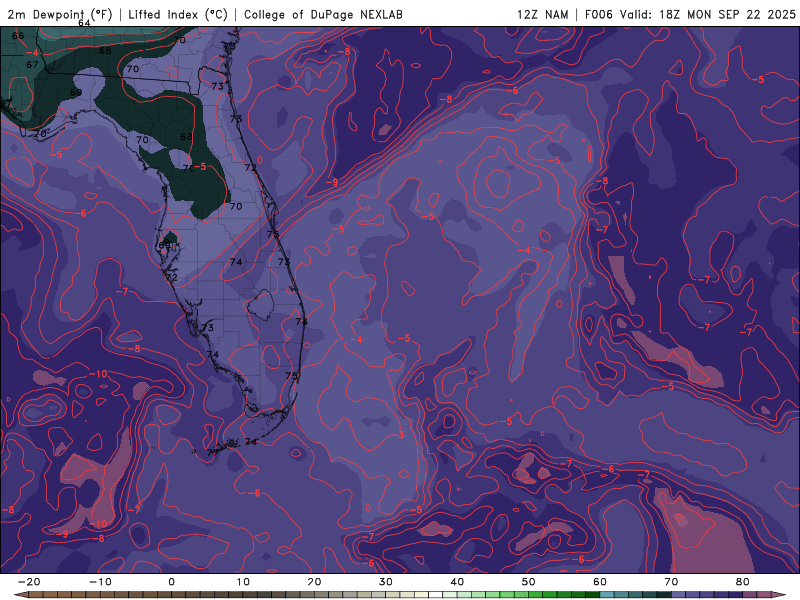Click the "College of DuPage NEXLAB" label

click(x=323, y=14)
